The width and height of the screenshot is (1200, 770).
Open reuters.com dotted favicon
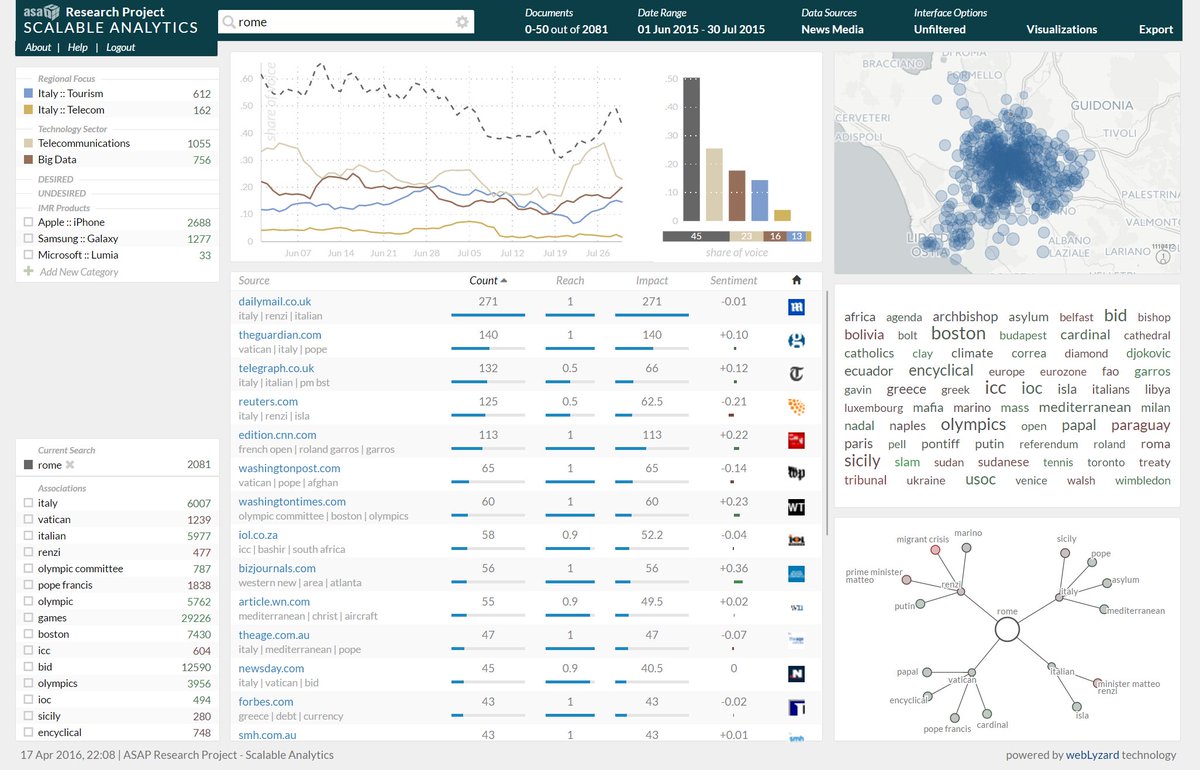(x=796, y=408)
